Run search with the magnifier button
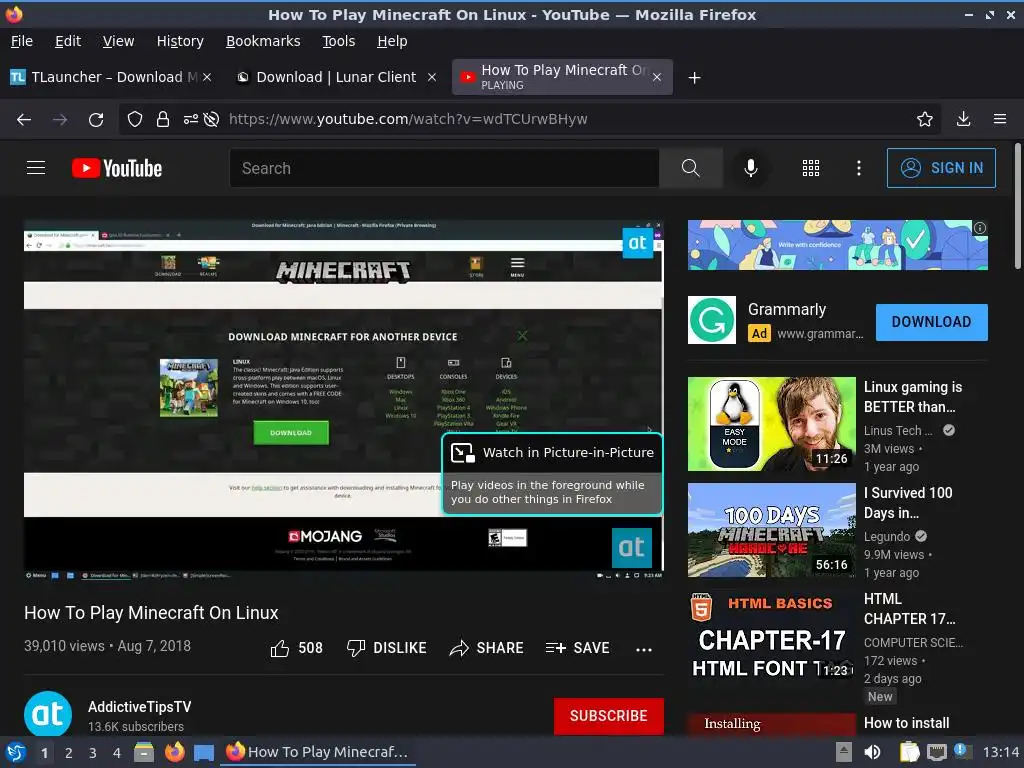The width and height of the screenshot is (1024, 768). pos(690,168)
